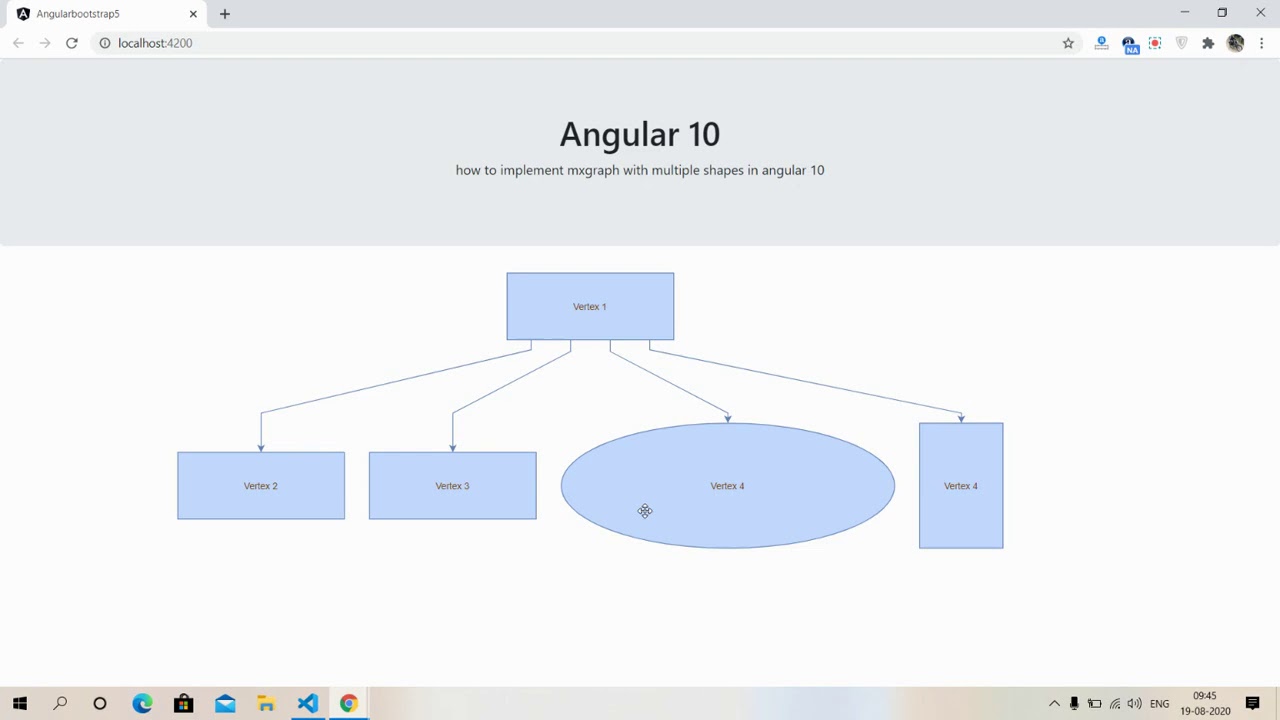Viewport: 1280px width, 720px height.
Task: Click the gray shield extension icon
Action: 1182,43
